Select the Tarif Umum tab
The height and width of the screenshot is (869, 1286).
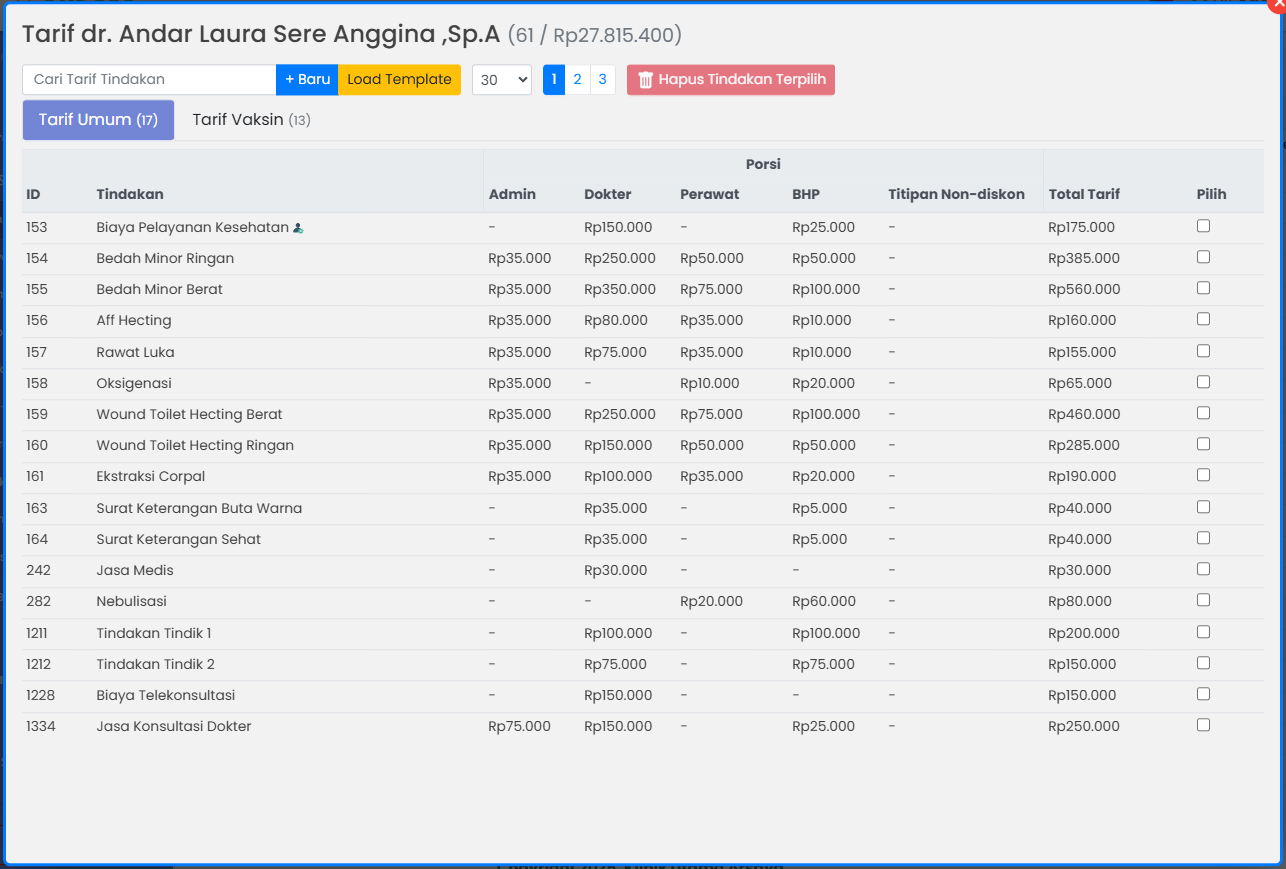[x=98, y=120]
